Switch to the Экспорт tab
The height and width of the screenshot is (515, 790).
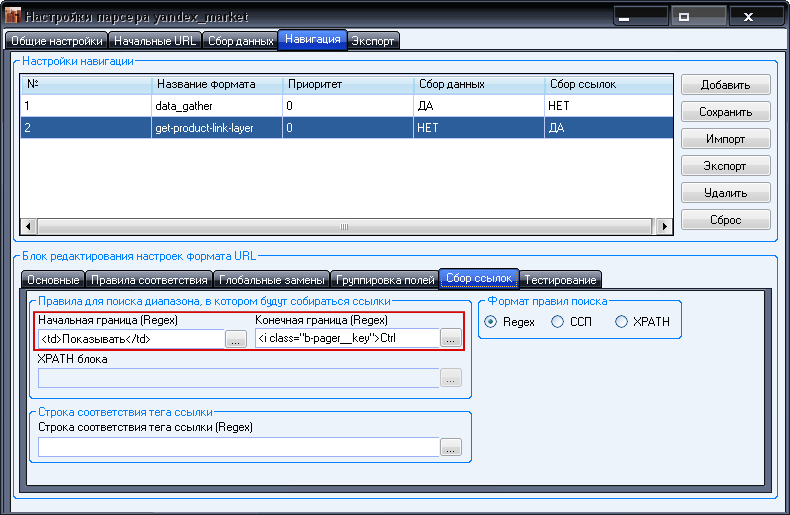[x=374, y=41]
